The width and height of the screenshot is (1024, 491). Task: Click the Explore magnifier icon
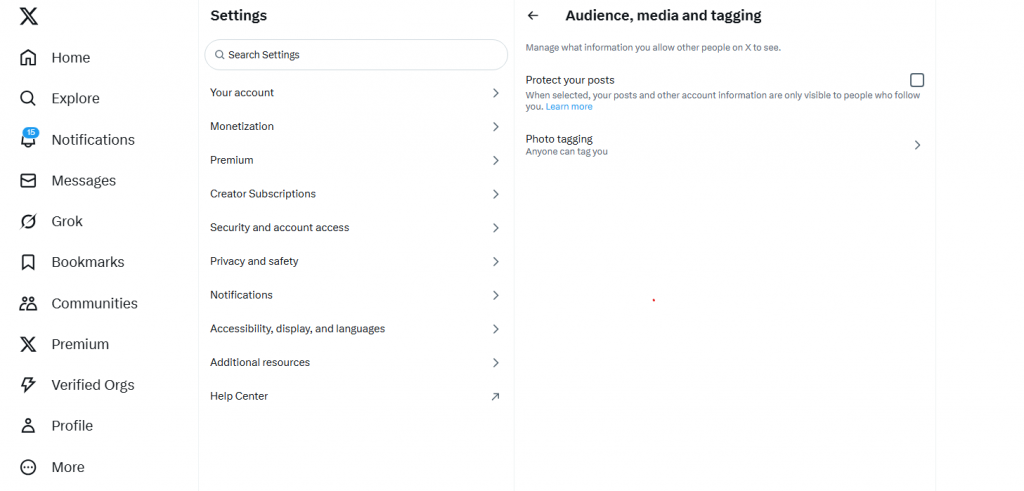point(28,99)
